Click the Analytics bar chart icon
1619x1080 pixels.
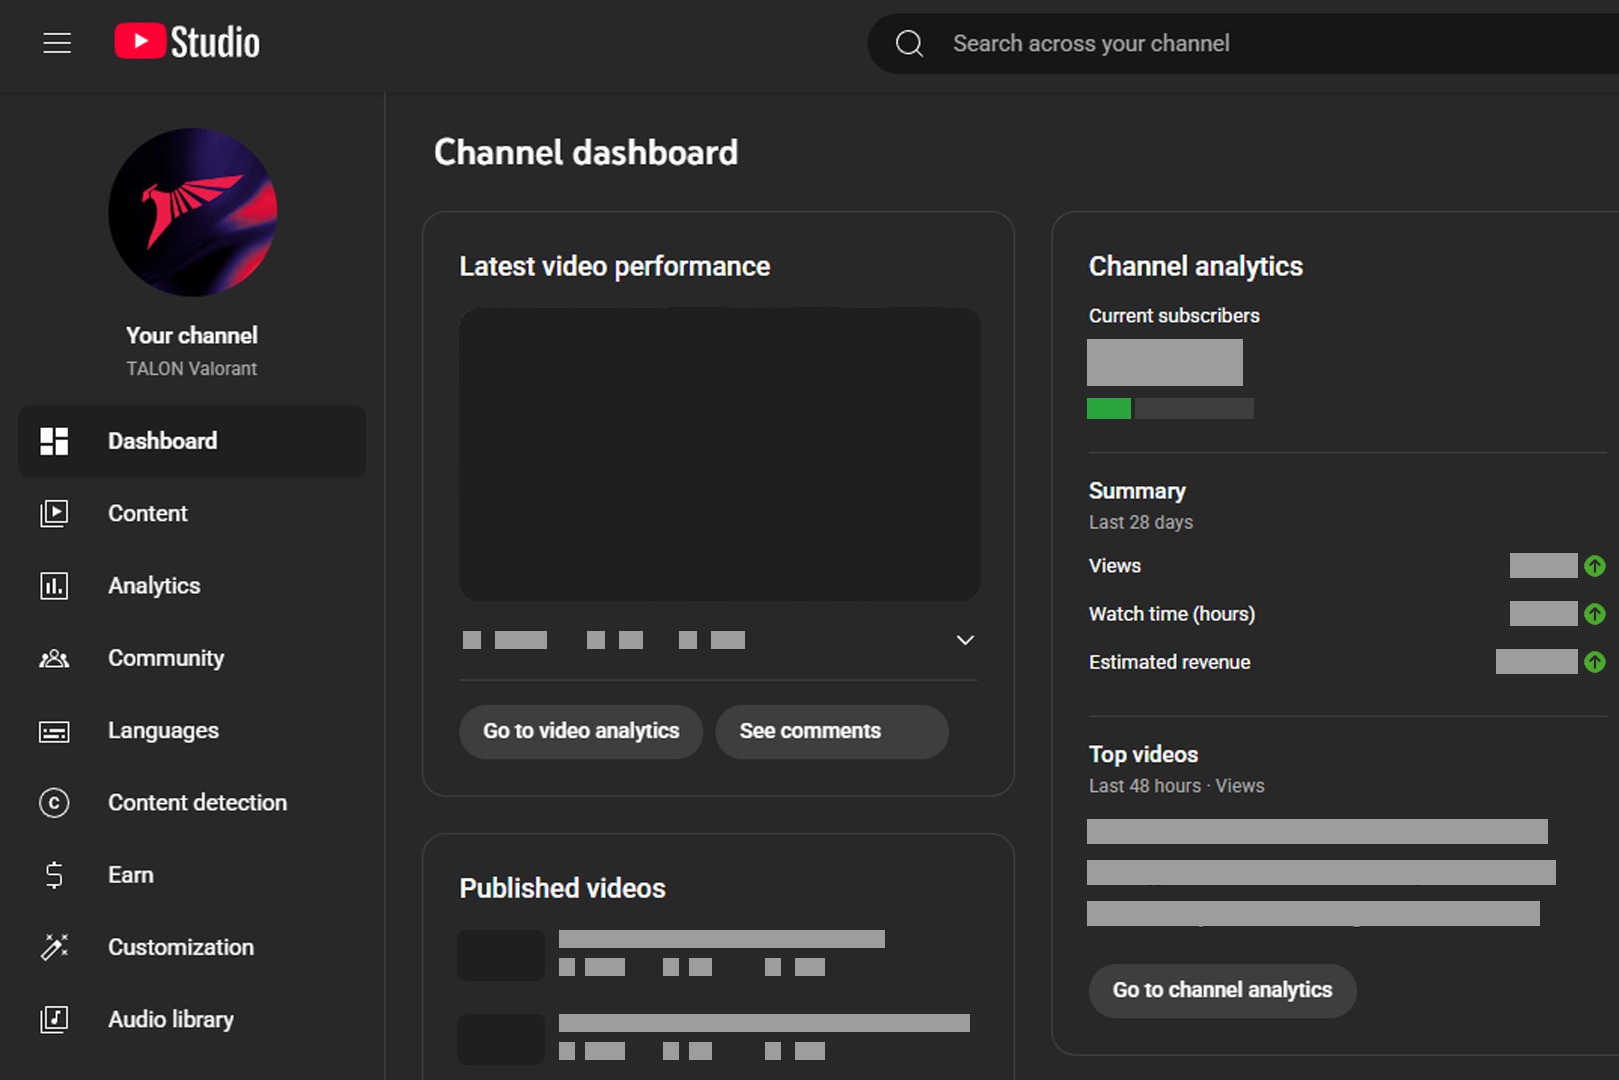[x=54, y=586]
